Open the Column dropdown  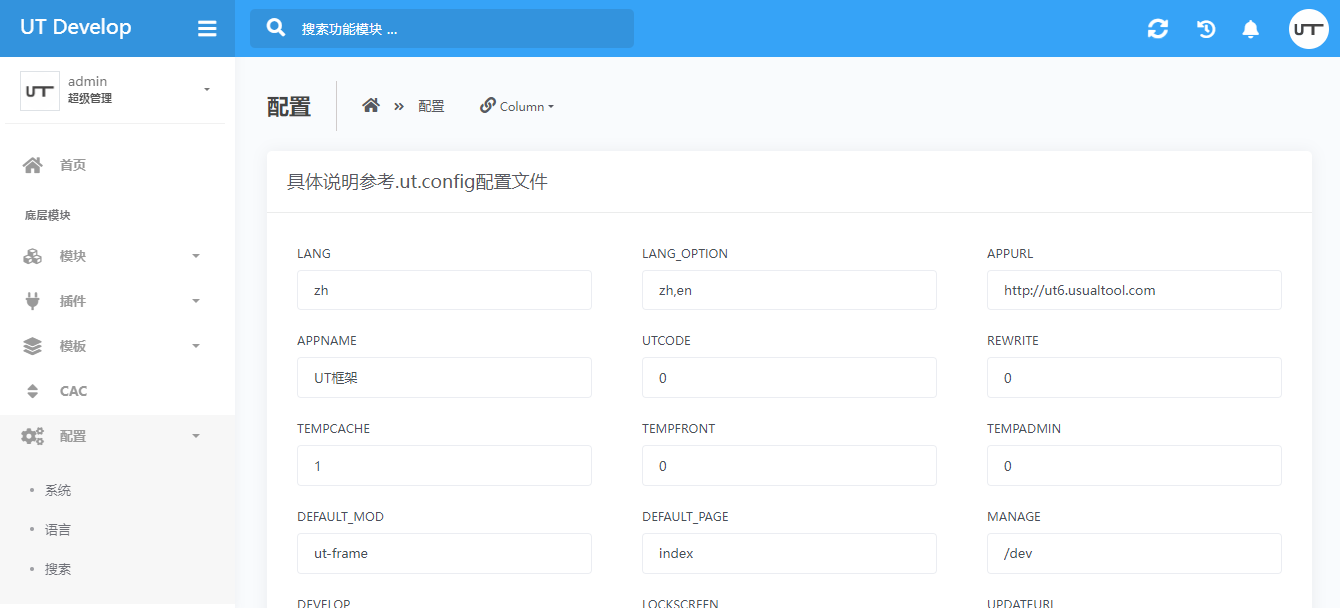click(517, 106)
